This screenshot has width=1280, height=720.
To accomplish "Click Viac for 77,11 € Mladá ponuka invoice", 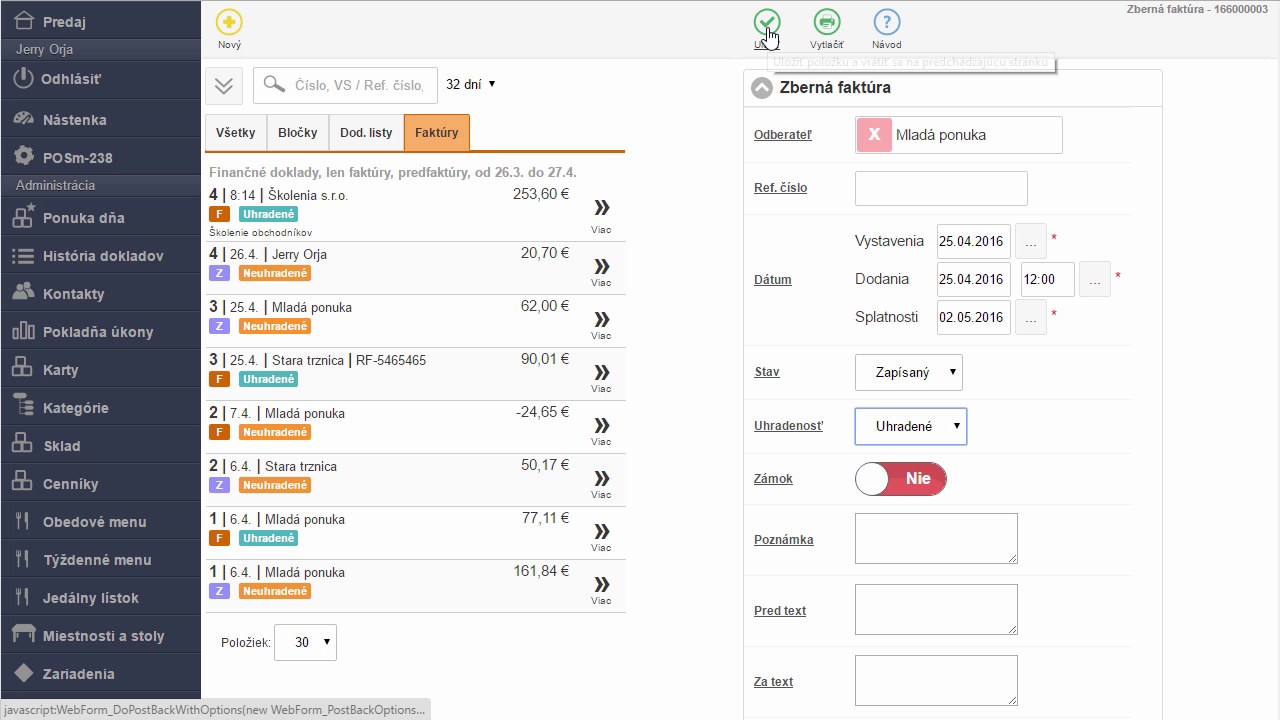I will [x=601, y=537].
